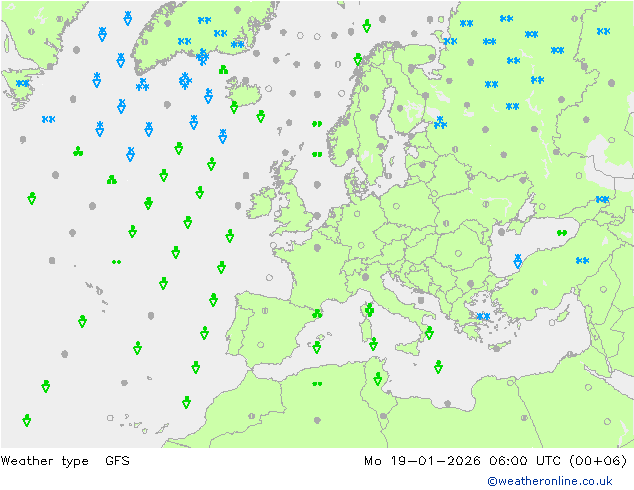Click green shower symbol on Iceland's south coast
The height and width of the screenshot is (490, 634).
click(234, 107)
